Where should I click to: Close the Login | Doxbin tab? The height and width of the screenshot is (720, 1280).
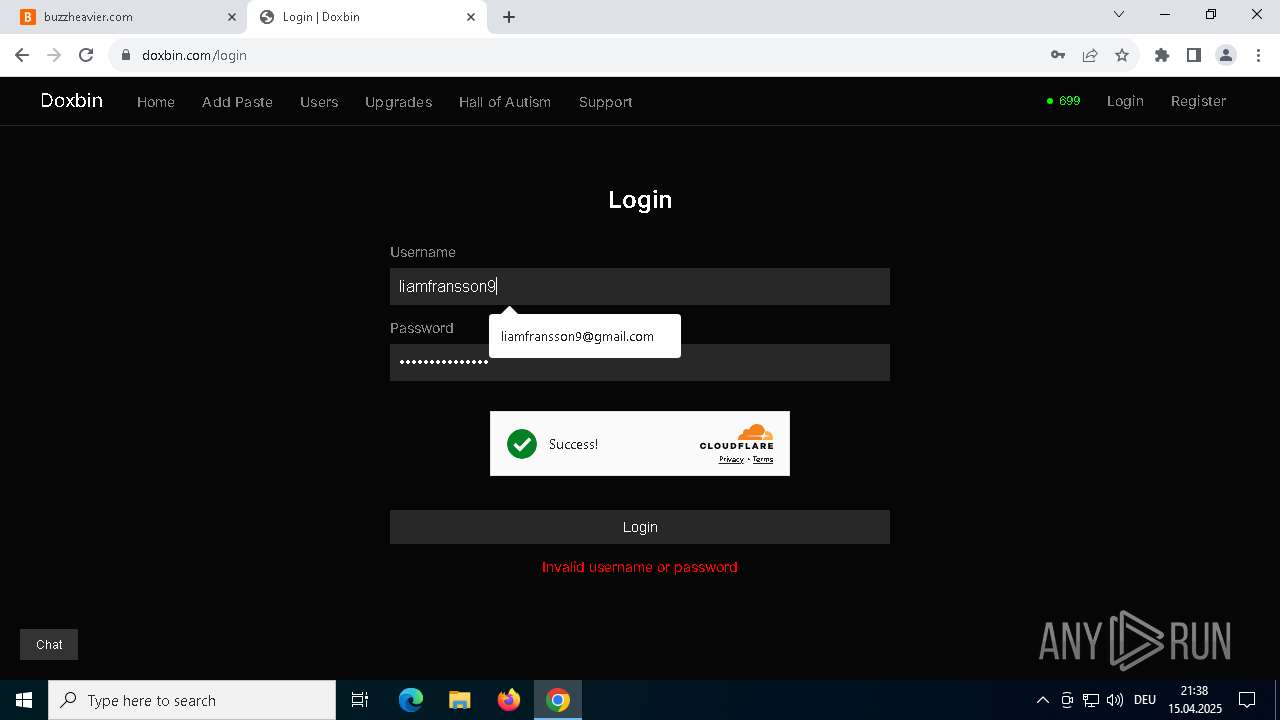click(472, 17)
